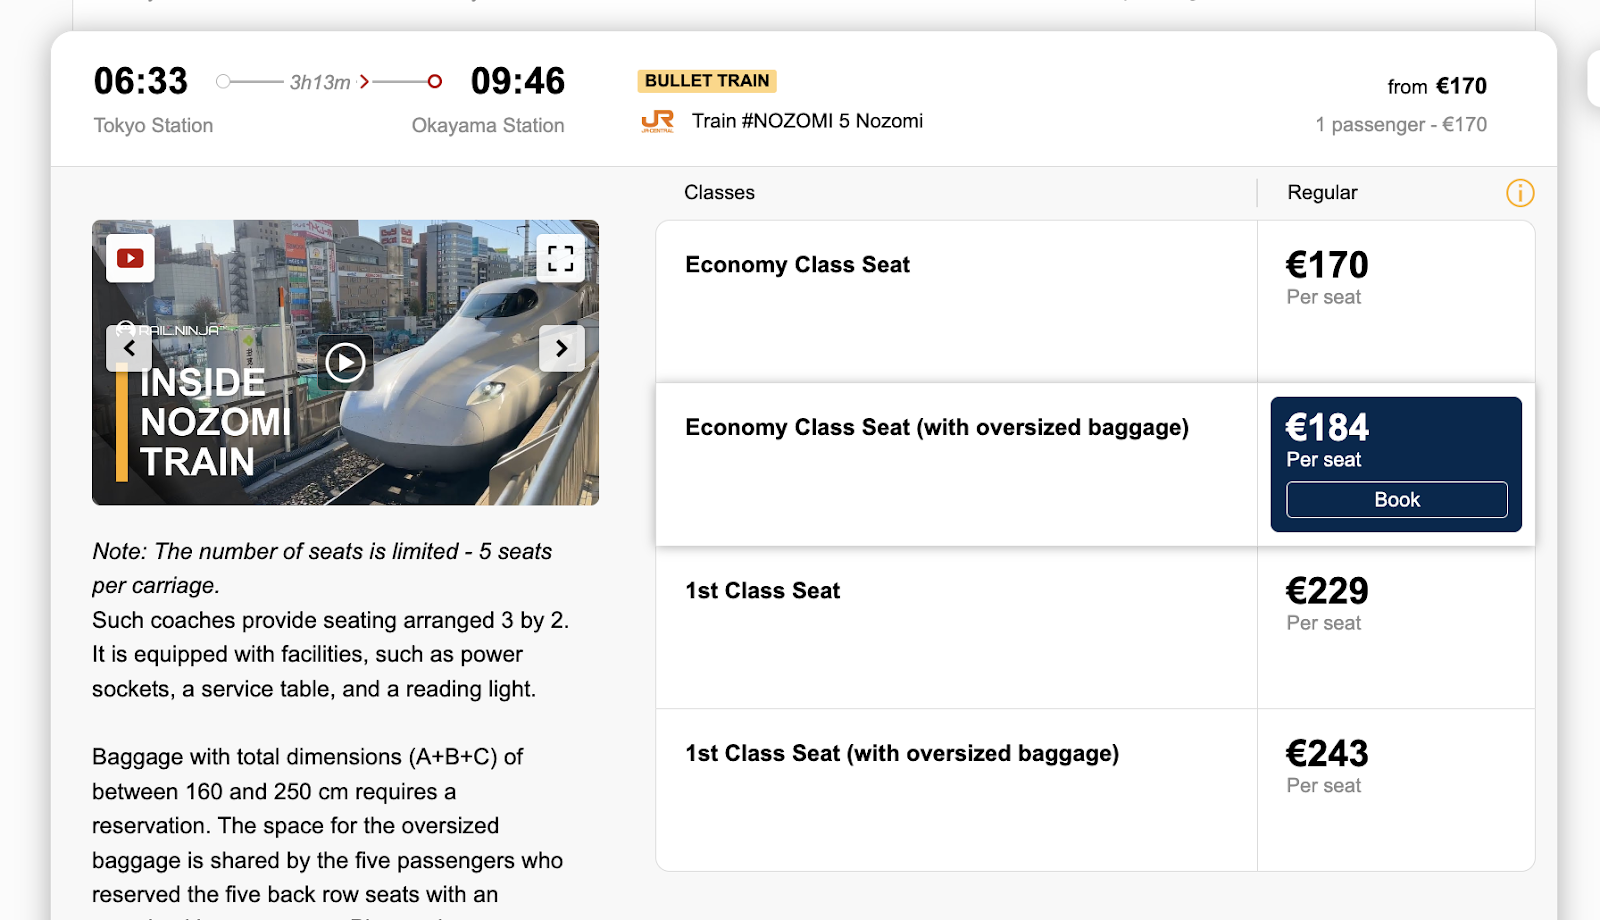
Task: Click the YouTube icon on the train video
Action: click(x=130, y=258)
